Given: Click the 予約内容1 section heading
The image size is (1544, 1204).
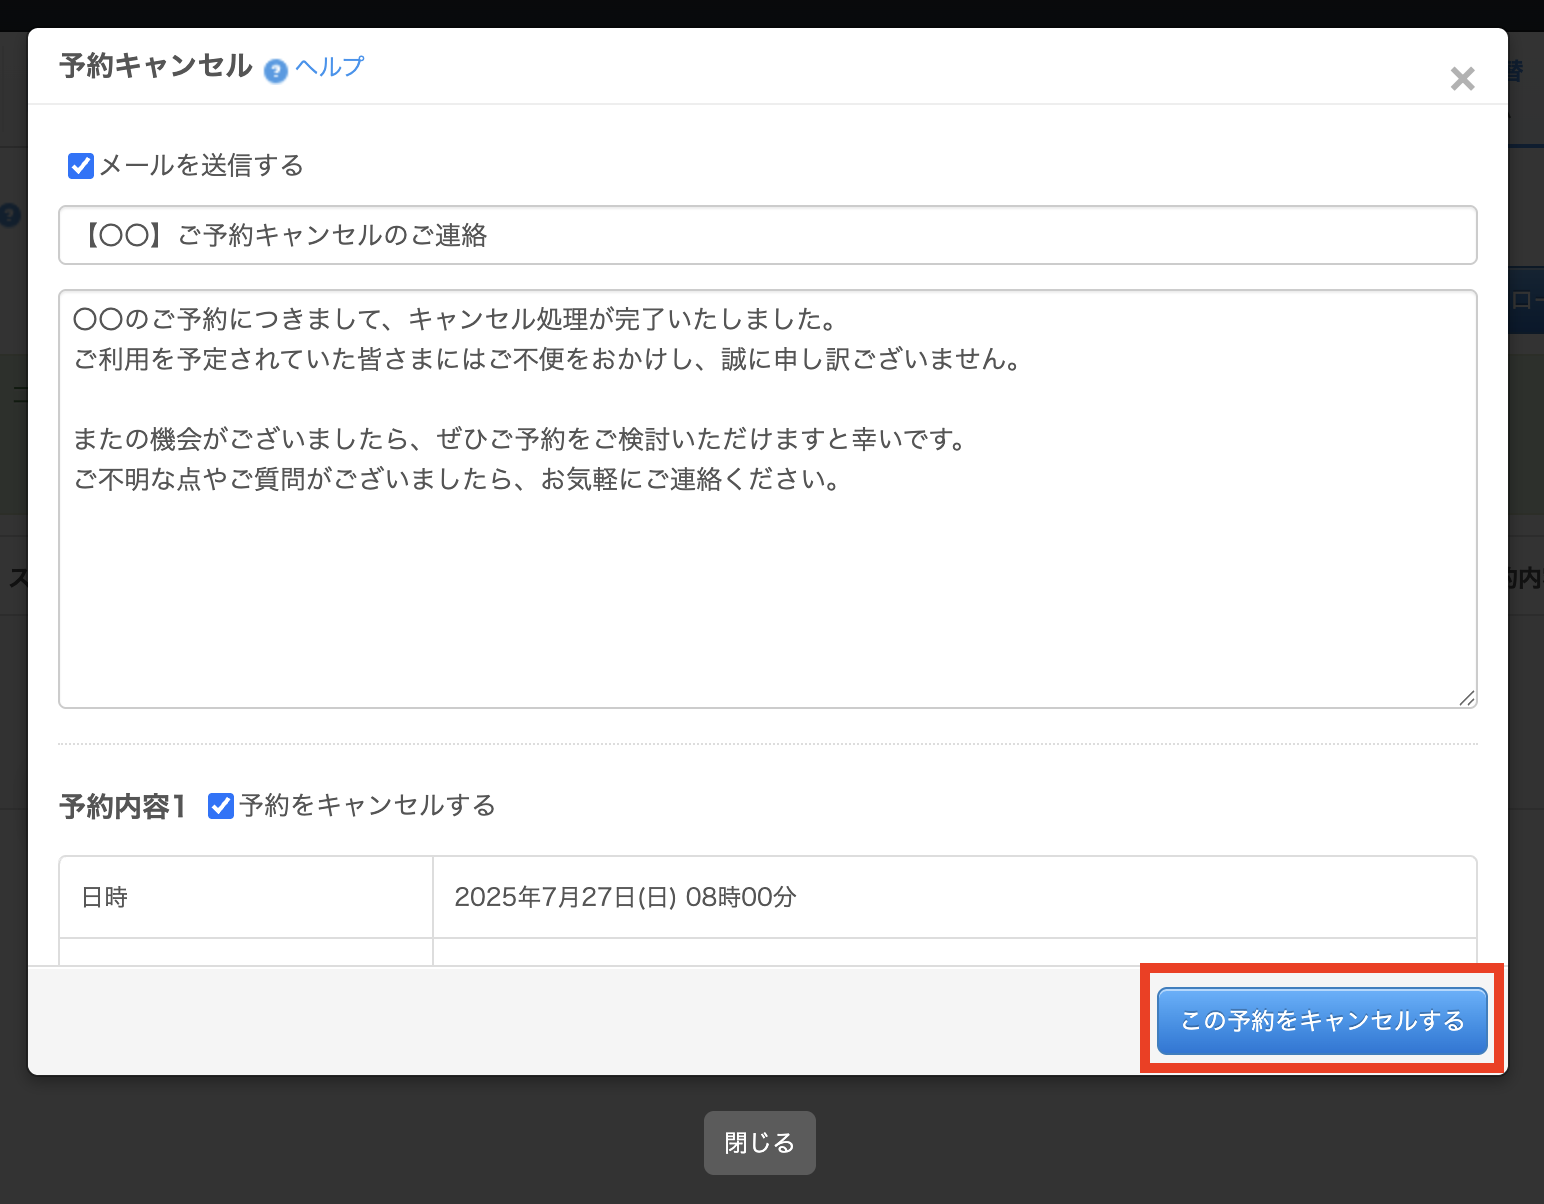Looking at the screenshot, I should 122,806.
